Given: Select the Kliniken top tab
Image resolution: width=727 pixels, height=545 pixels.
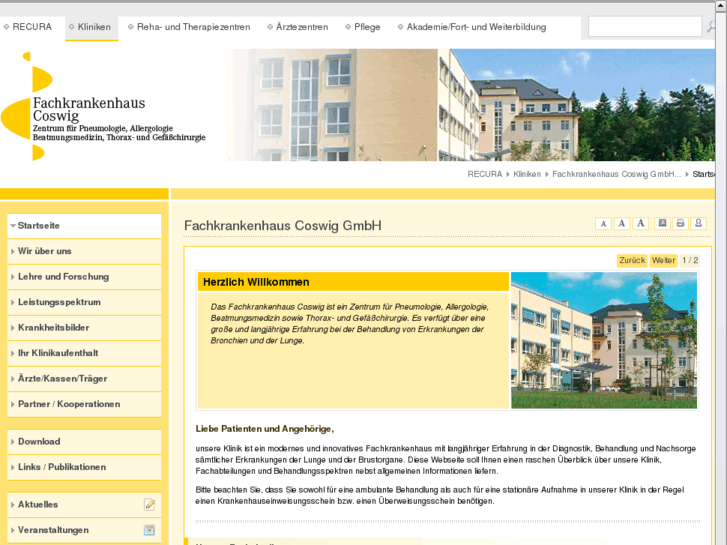Looking at the screenshot, I should (x=91, y=27).
